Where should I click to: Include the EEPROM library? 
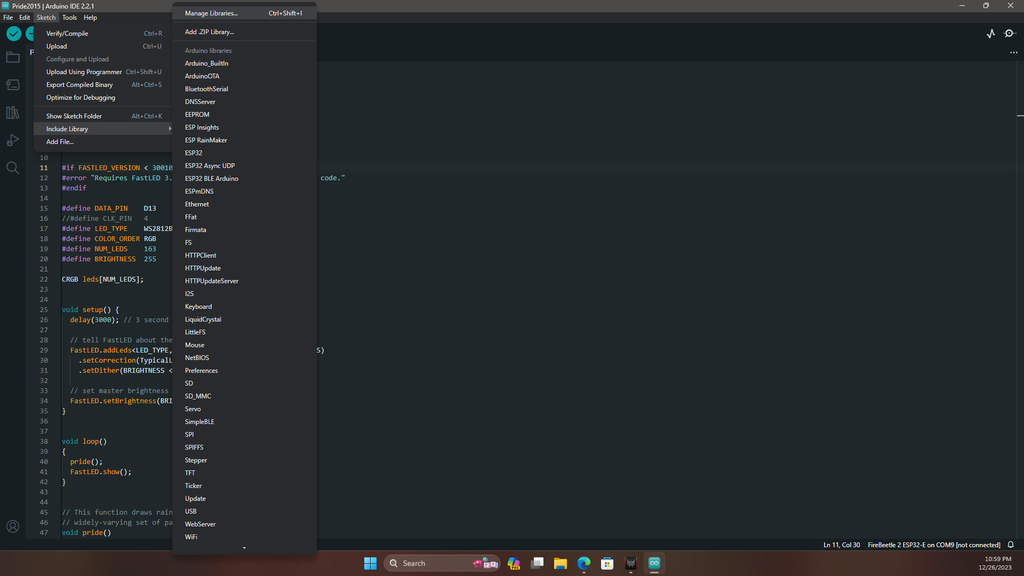(244, 114)
